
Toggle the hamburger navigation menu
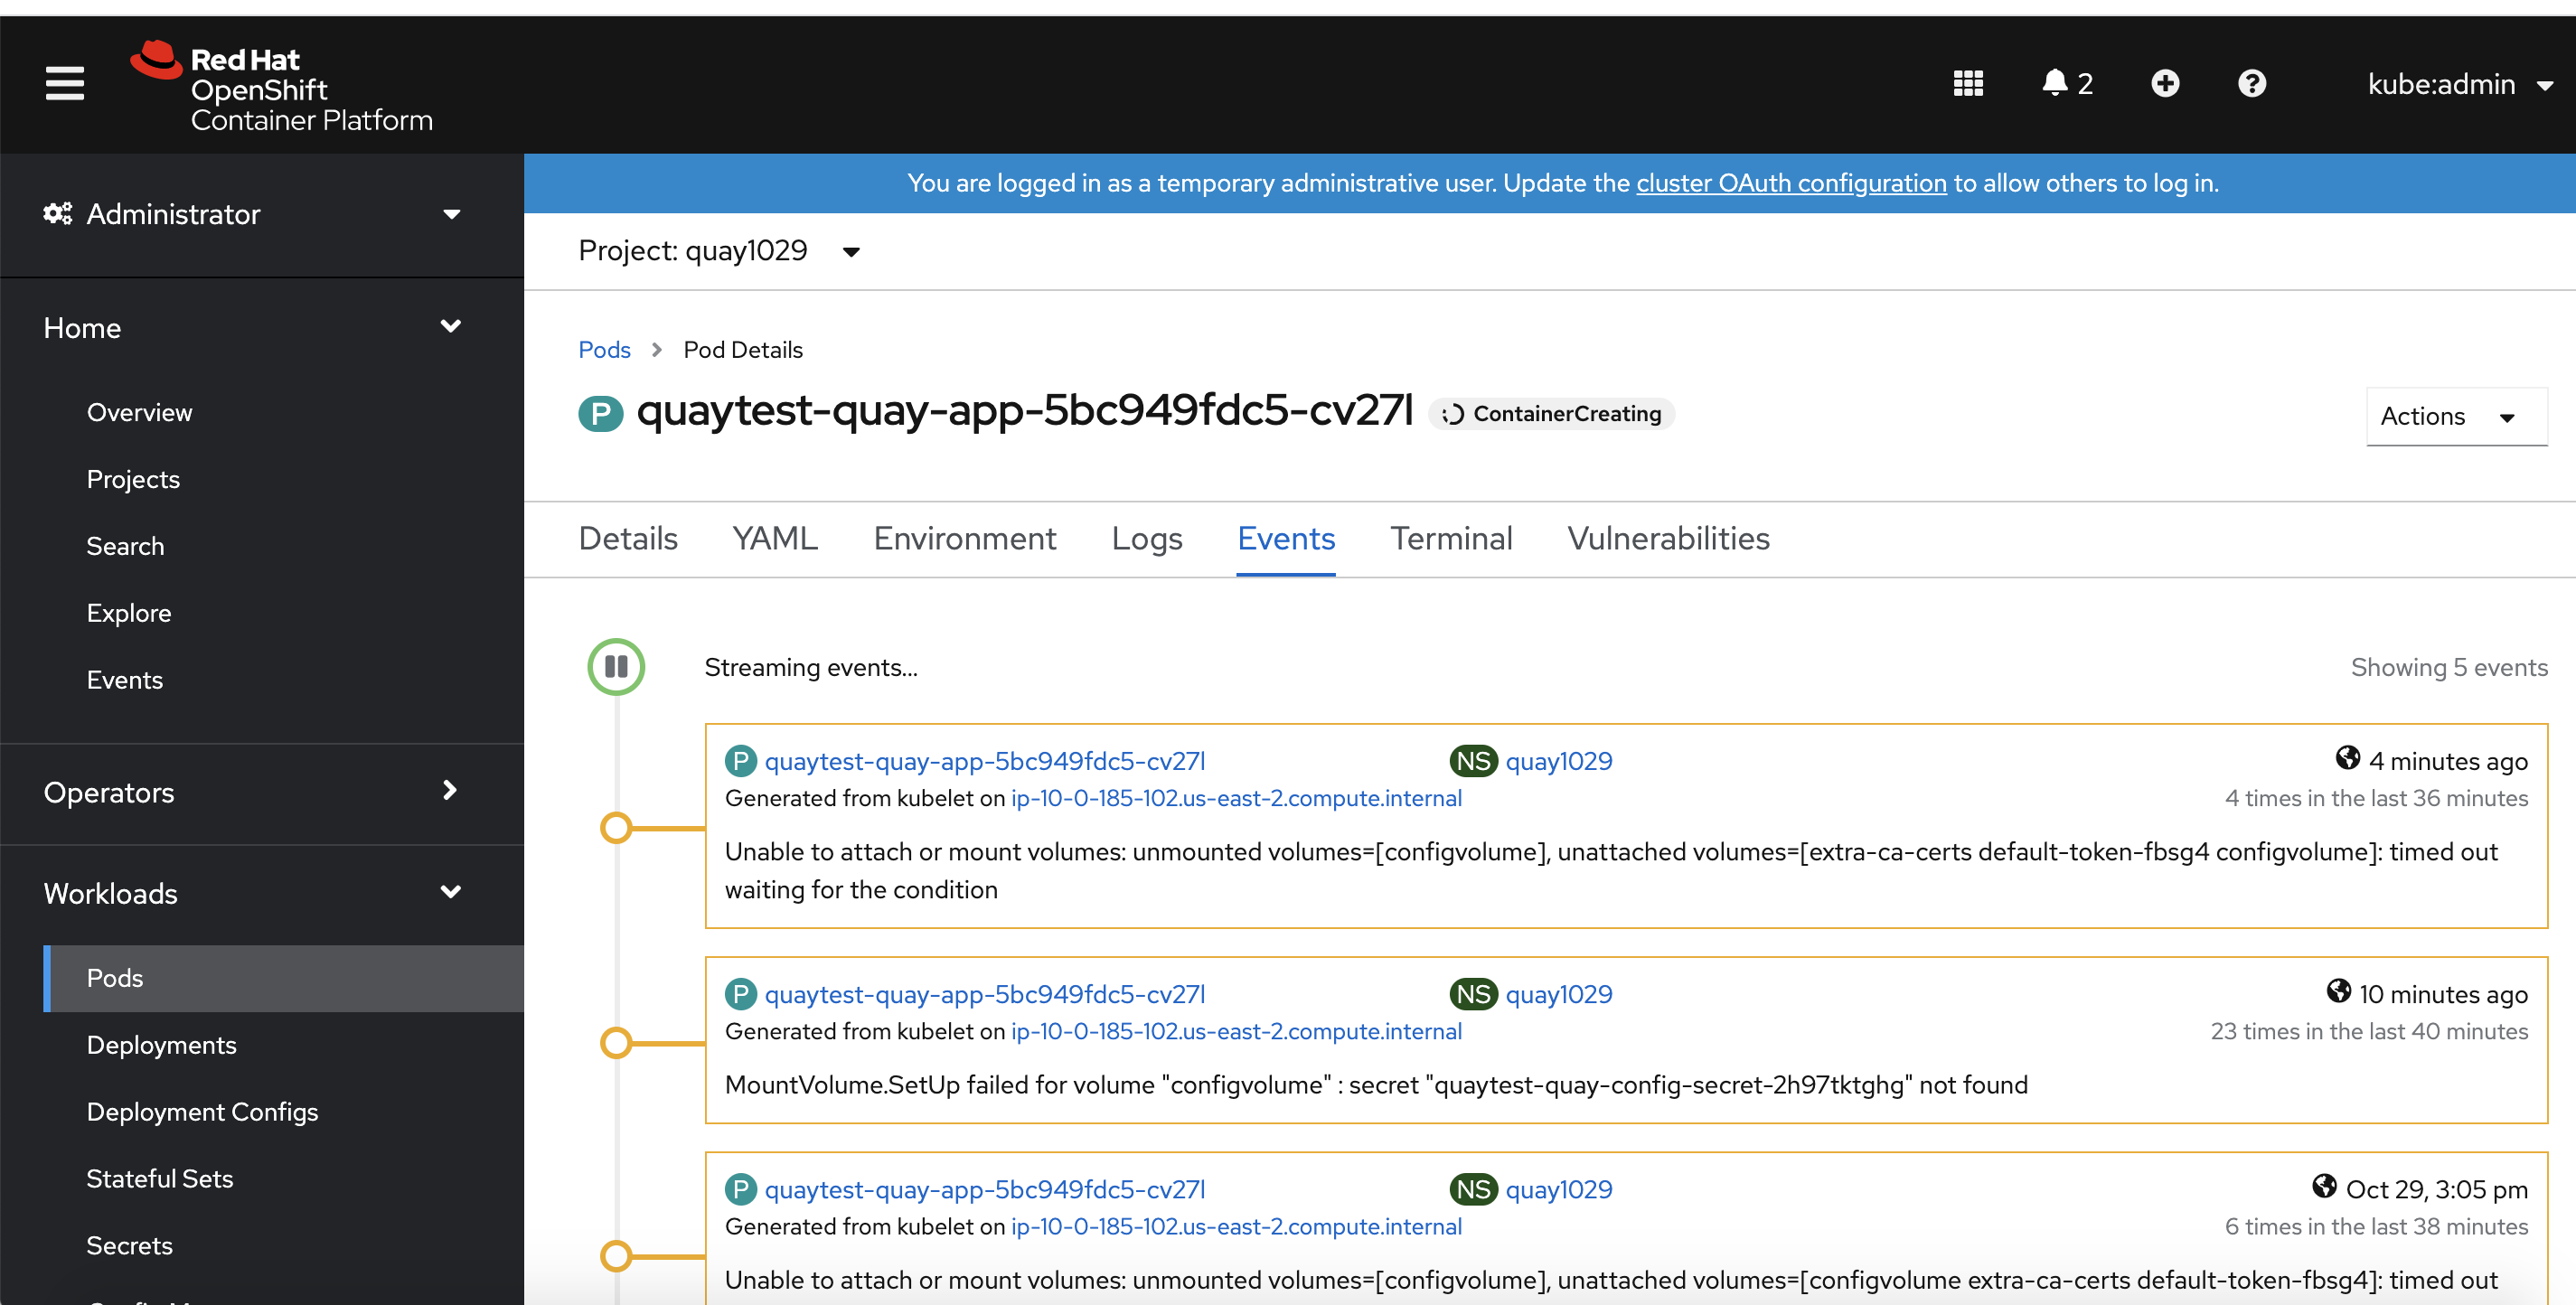point(64,83)
